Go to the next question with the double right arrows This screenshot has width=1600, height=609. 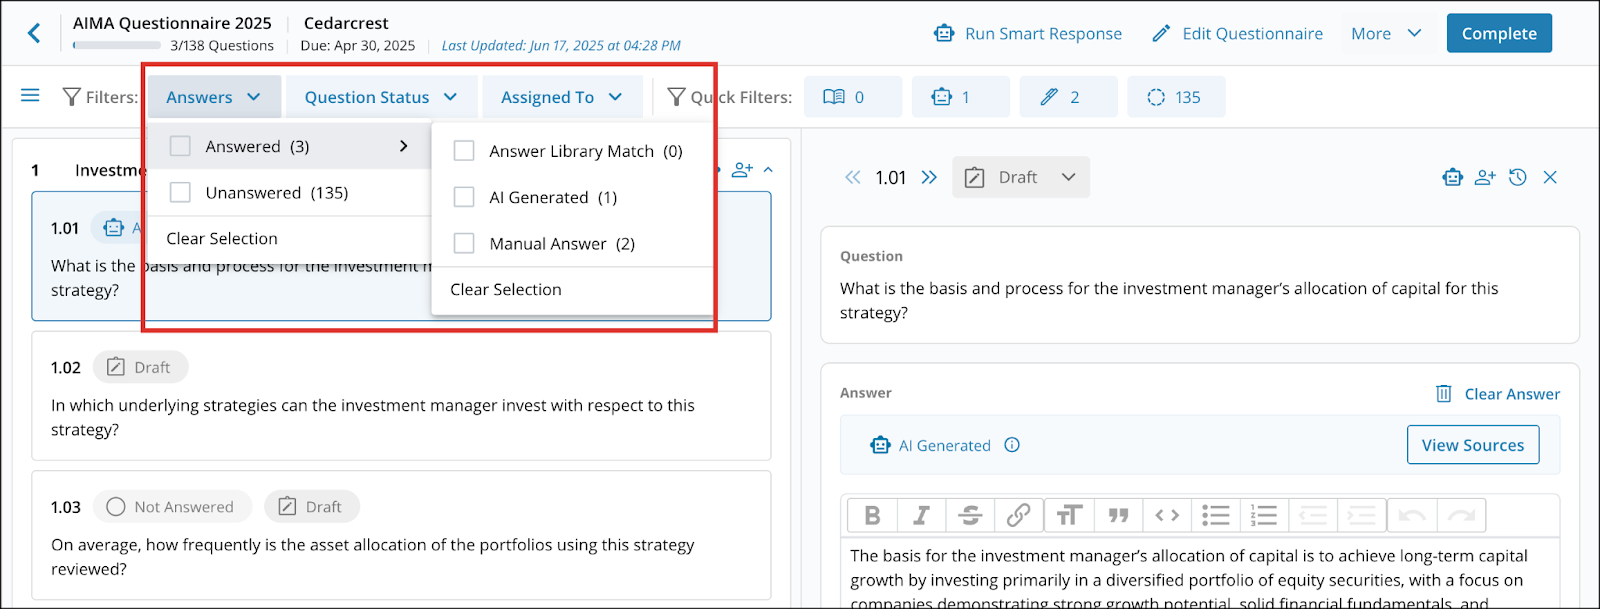(x=929, y=177)
